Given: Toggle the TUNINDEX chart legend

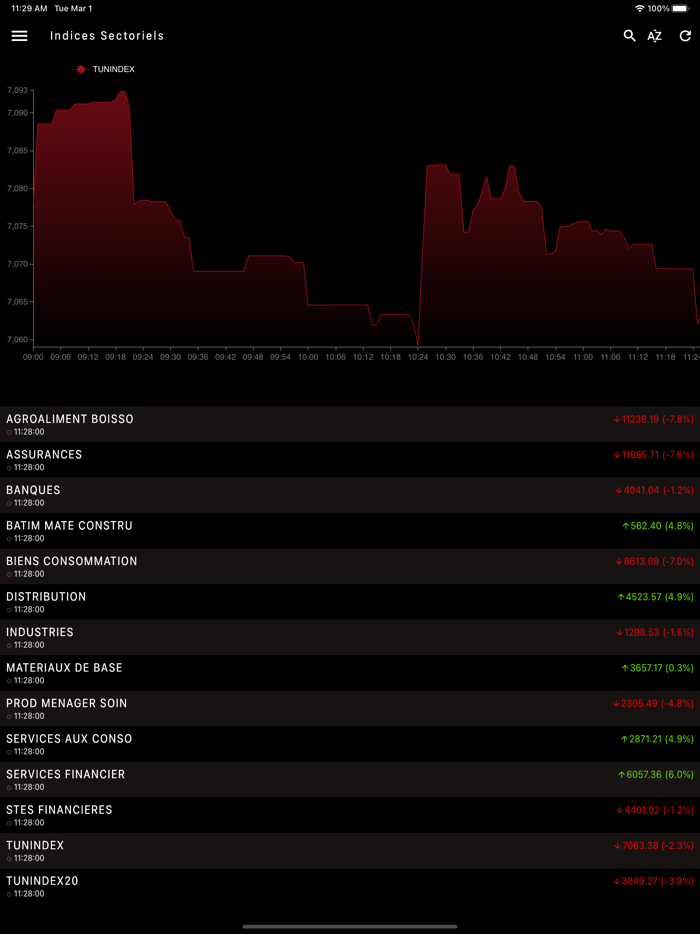Looking at the screenshot, I should click(x=104, y=69).
